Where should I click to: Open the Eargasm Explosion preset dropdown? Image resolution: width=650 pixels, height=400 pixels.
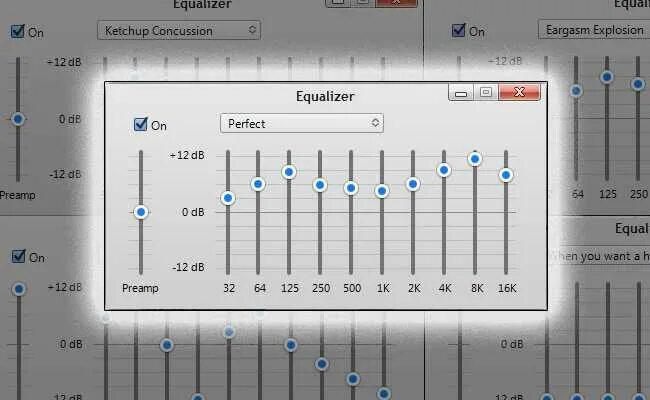tap(594, 30)
